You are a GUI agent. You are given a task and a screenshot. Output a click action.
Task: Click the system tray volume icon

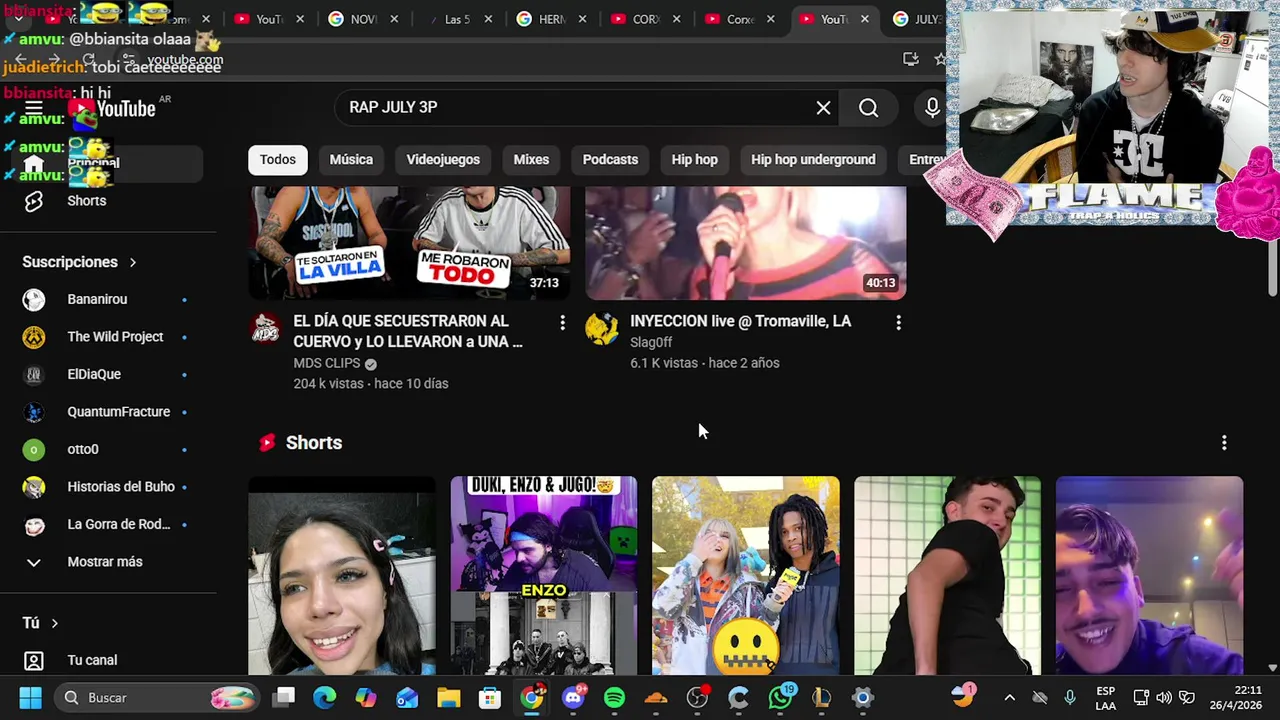click(1164, 698)
